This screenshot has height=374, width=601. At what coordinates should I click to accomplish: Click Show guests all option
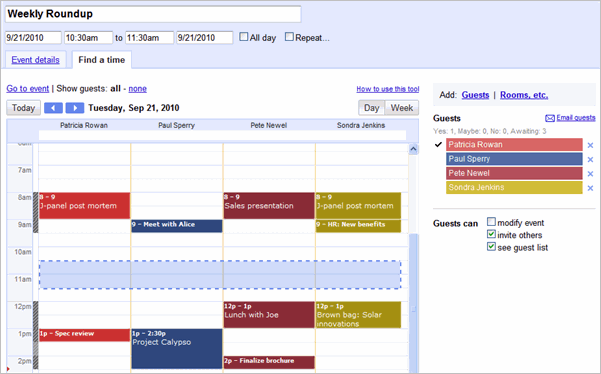point(115,89)
